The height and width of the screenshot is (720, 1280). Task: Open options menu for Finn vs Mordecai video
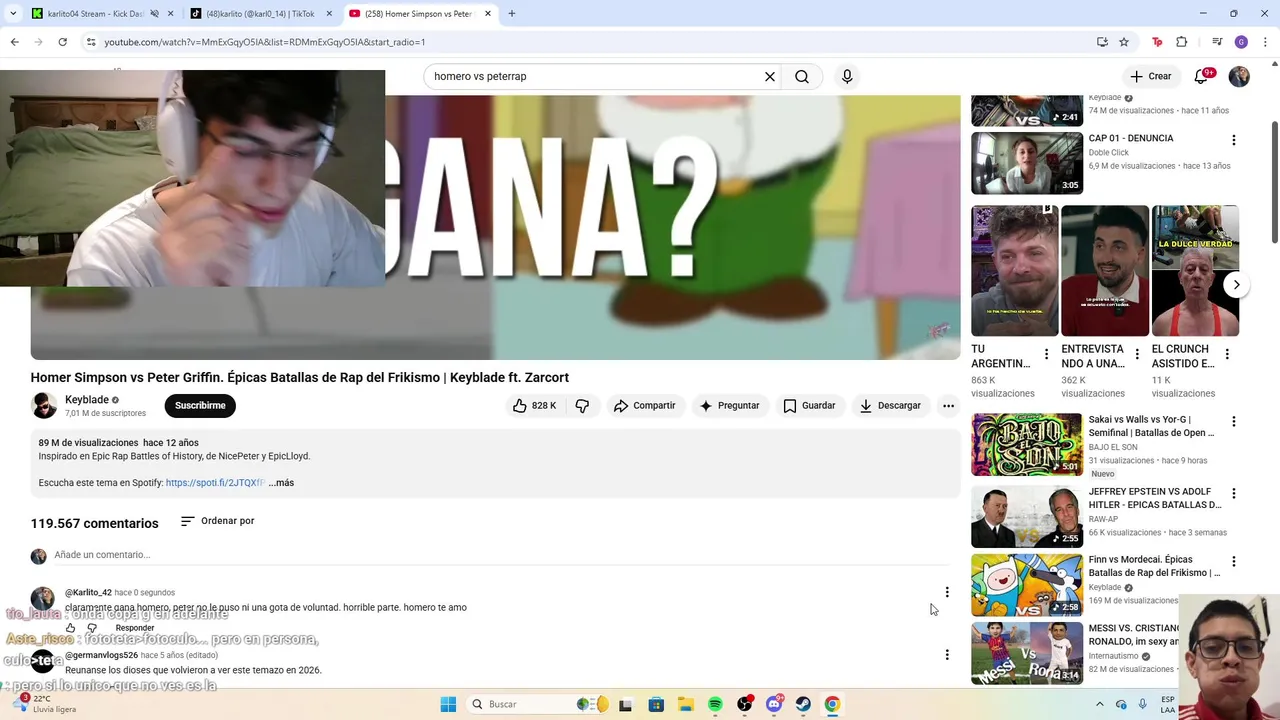1233,561
